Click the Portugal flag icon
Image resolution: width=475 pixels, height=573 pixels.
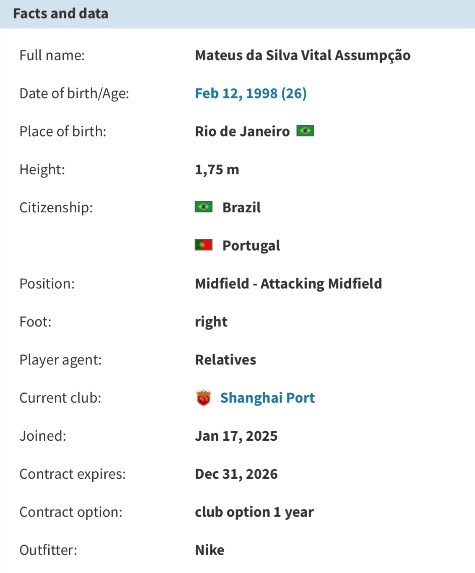point(204,245)
